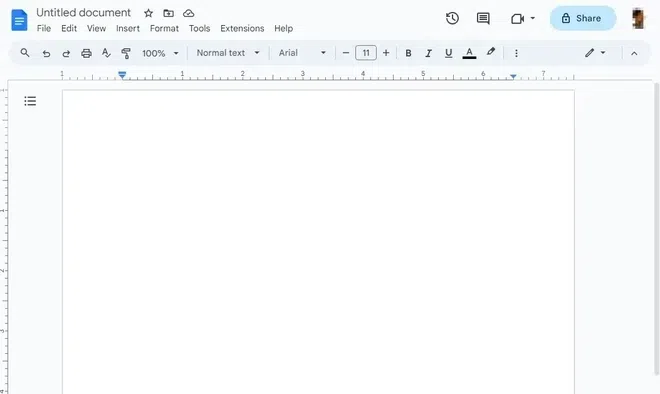This screenshot has width=660, height=394.
Task: Open the text color picker
Action: coord(469,53)
